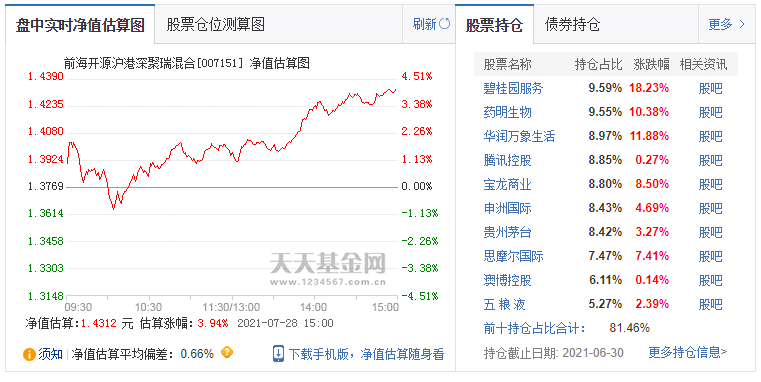Open 更多持仓信息 link

coord(688,352)
